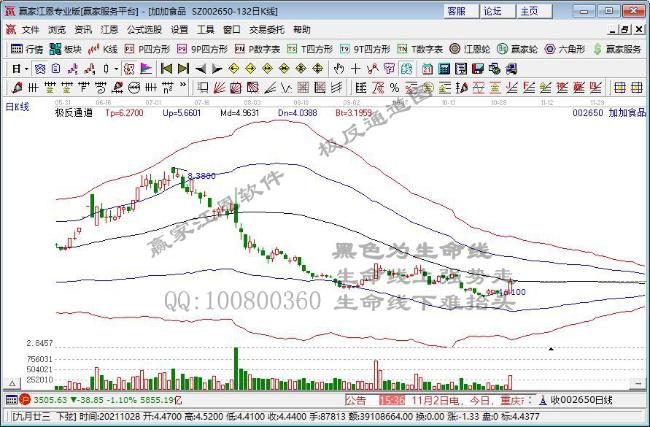Switch to K线 chart view icon
650x427 pixels.
click(x=104, y=48)
